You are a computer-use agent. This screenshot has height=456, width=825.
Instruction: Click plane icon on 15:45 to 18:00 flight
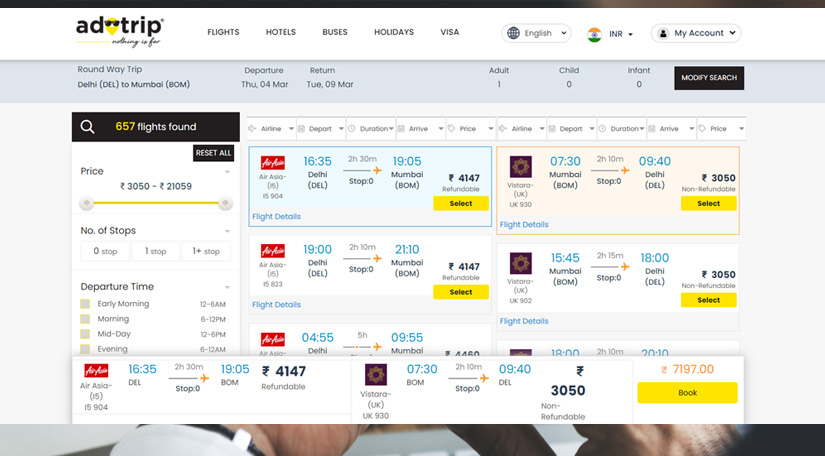coord(625,267)
